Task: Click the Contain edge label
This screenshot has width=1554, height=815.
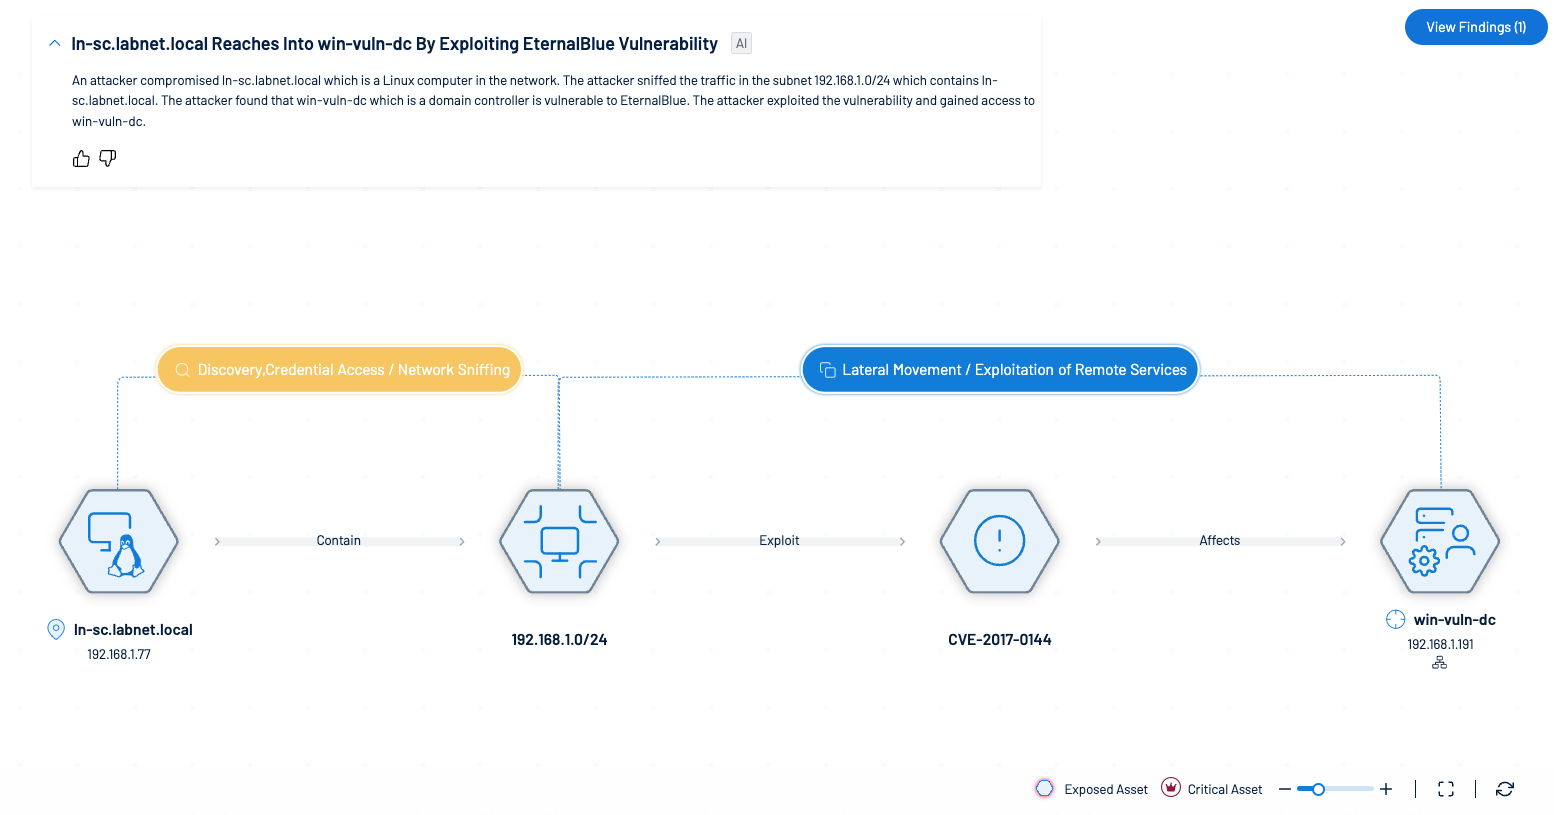Action: click(339, 540)
